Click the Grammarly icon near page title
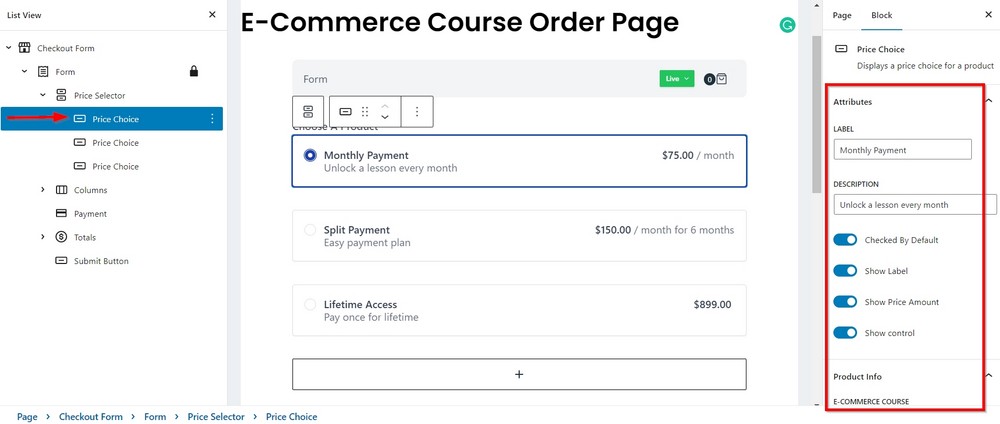Screen dimensions: 1000x424 (788, 26)
